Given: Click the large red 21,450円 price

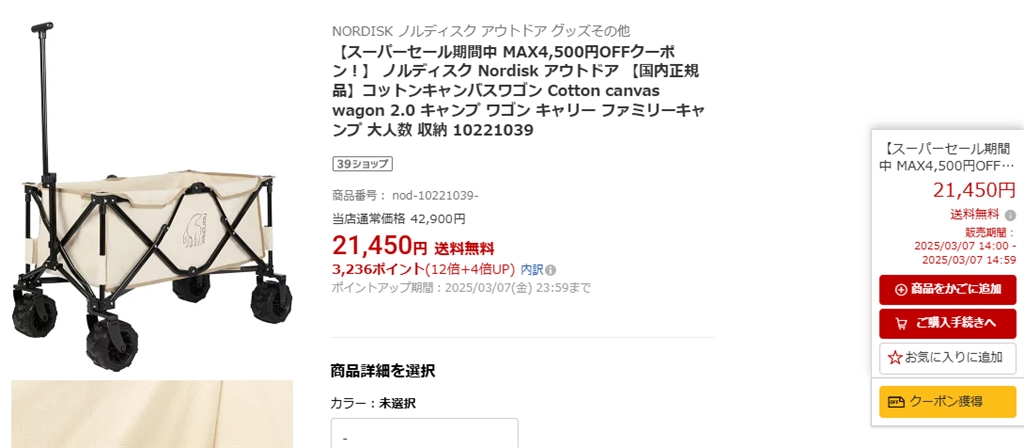Looking at the screenshot, I should [379, 245].
